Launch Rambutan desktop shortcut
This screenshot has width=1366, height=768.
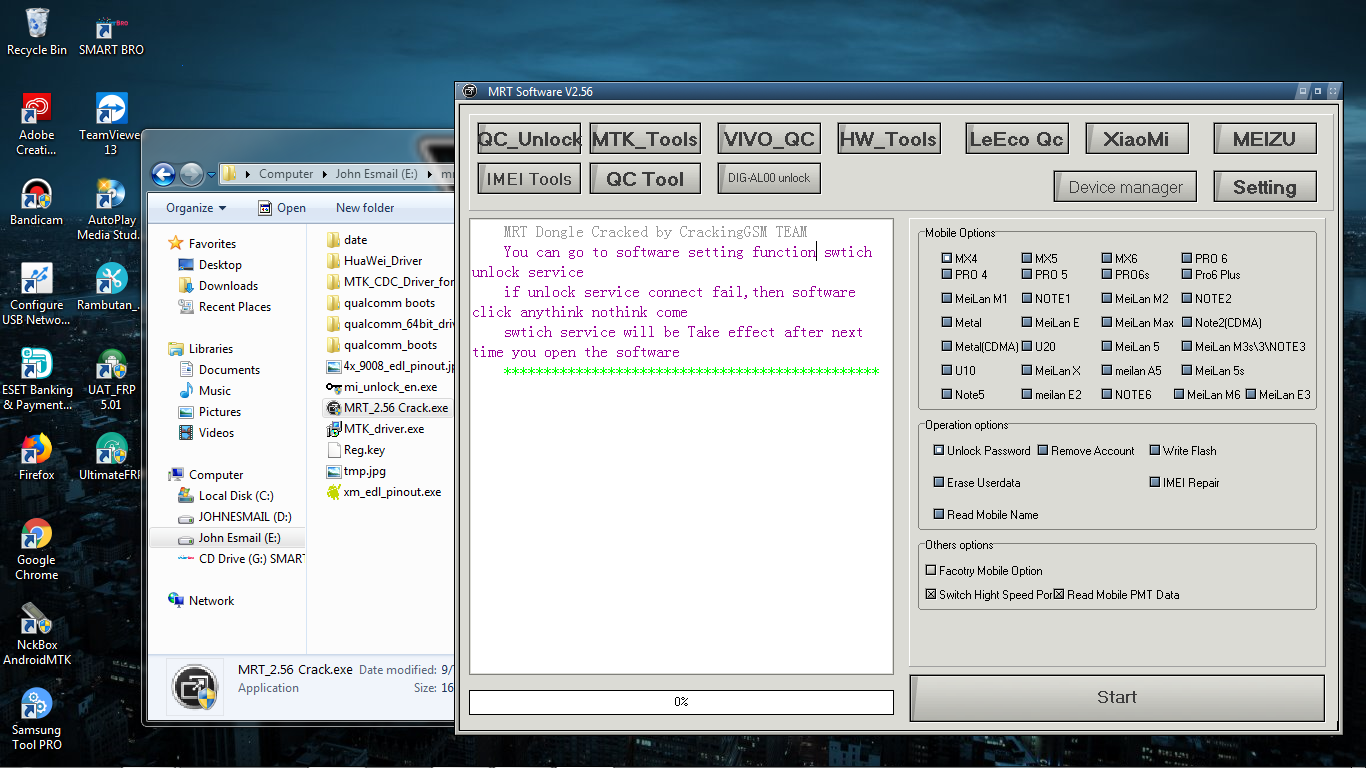pyautogui.click(x=111, y=287)
